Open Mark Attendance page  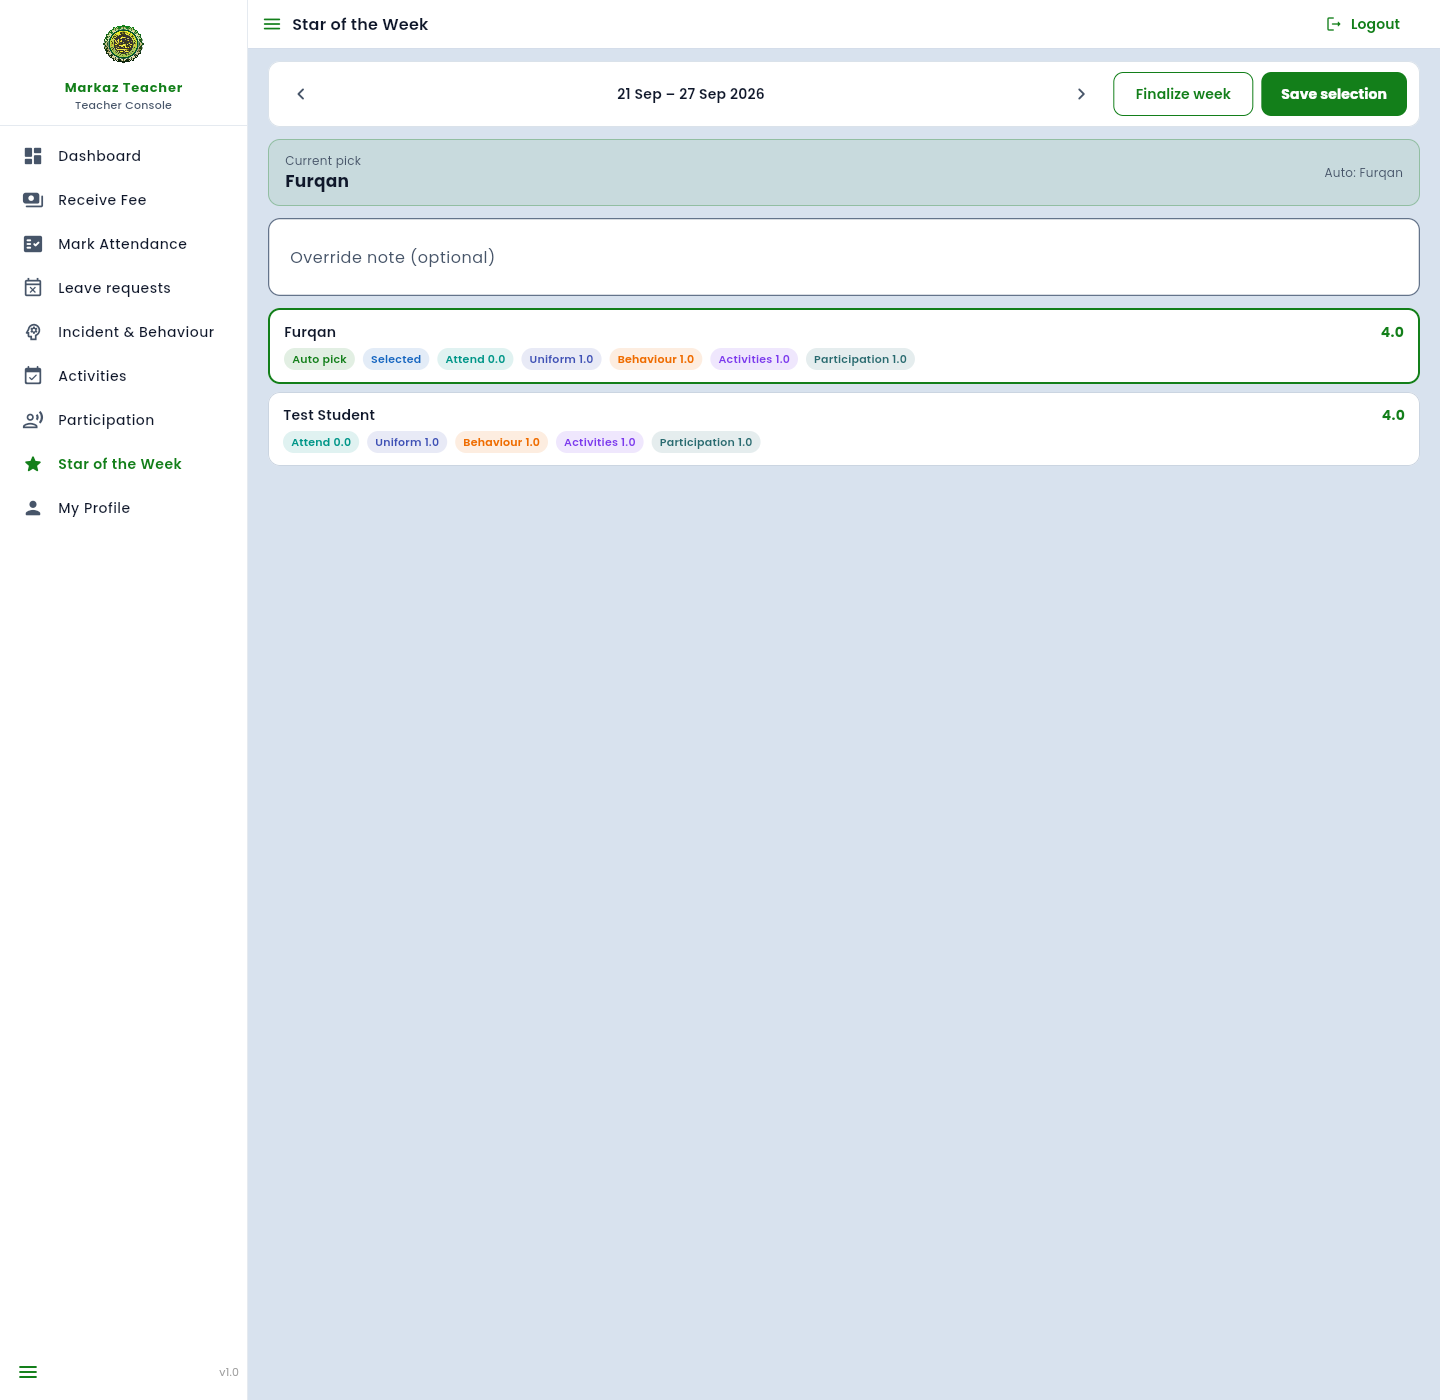tap(124, 244)
